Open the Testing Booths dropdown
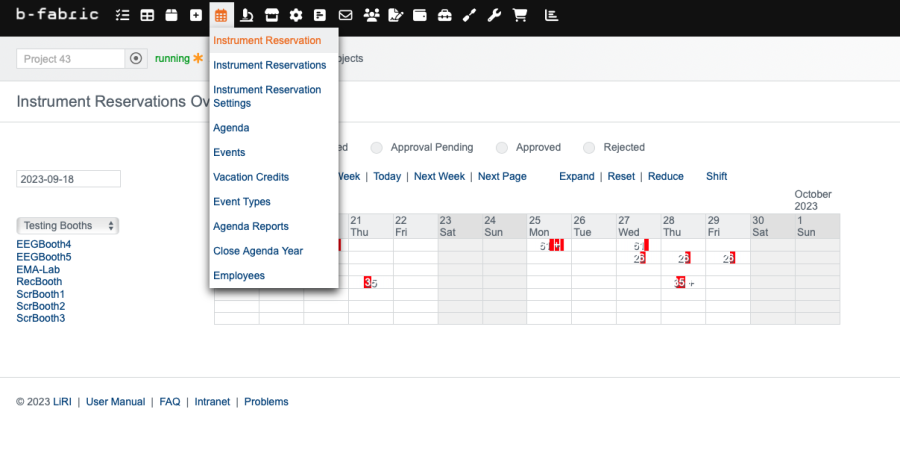900x468 pixels. click(x=68, y=226)
